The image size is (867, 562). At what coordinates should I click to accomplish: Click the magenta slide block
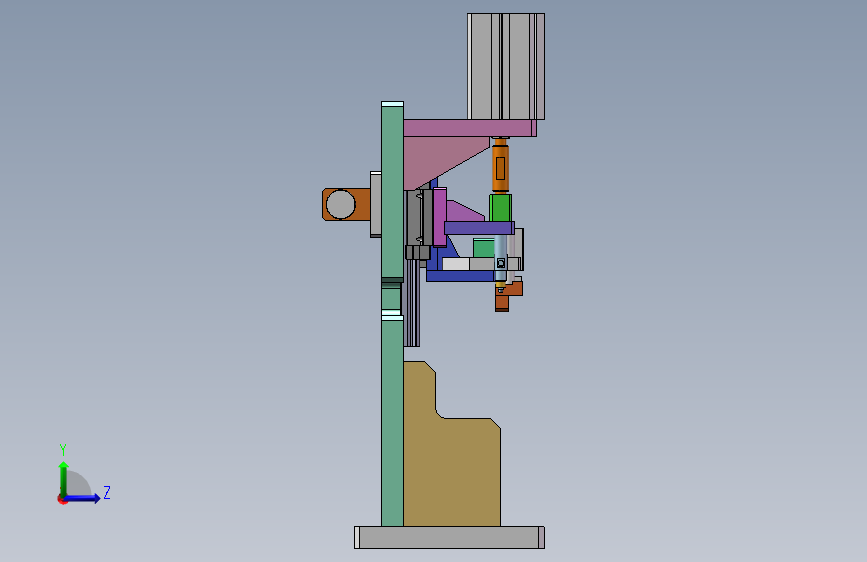tap(440, 217)
